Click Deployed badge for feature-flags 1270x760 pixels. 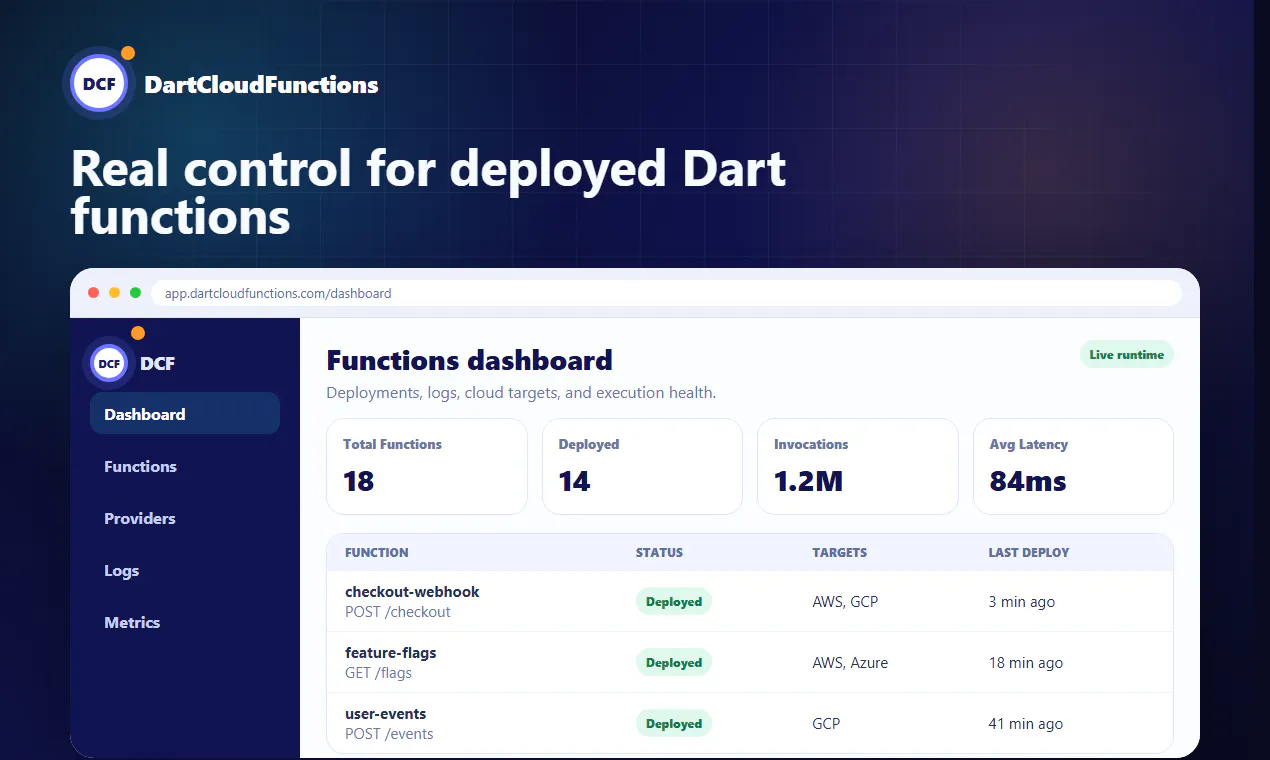(x=674, y=662)
